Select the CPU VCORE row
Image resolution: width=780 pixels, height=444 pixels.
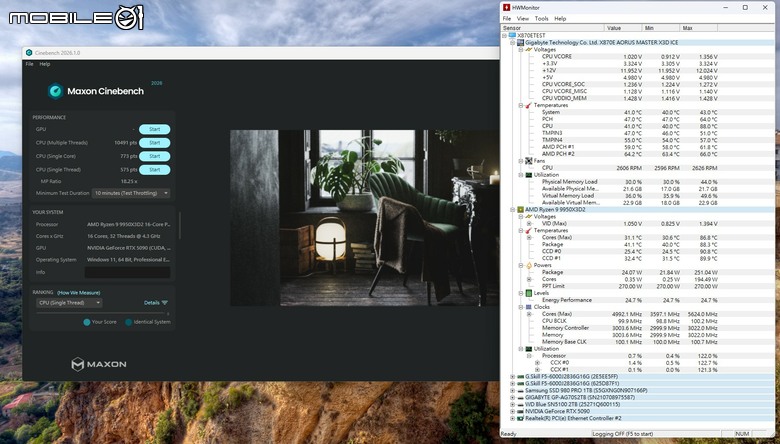click(629, 57)
